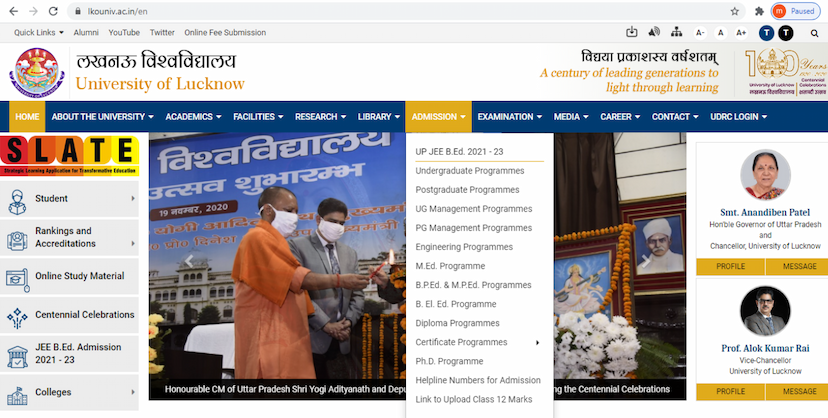Expand the Certificate Programmes submenu
The height and width of the screenshot is (418, 828).
pyautogui.click(x=477, y=342)
